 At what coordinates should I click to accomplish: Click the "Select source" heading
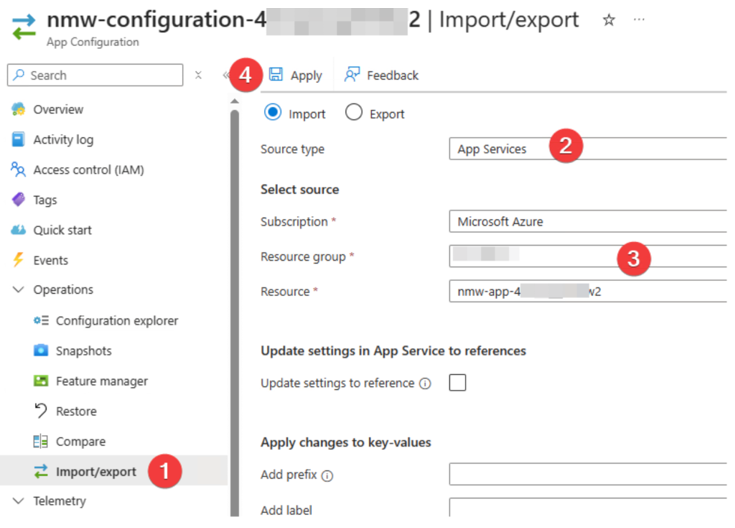coord(300,189)
